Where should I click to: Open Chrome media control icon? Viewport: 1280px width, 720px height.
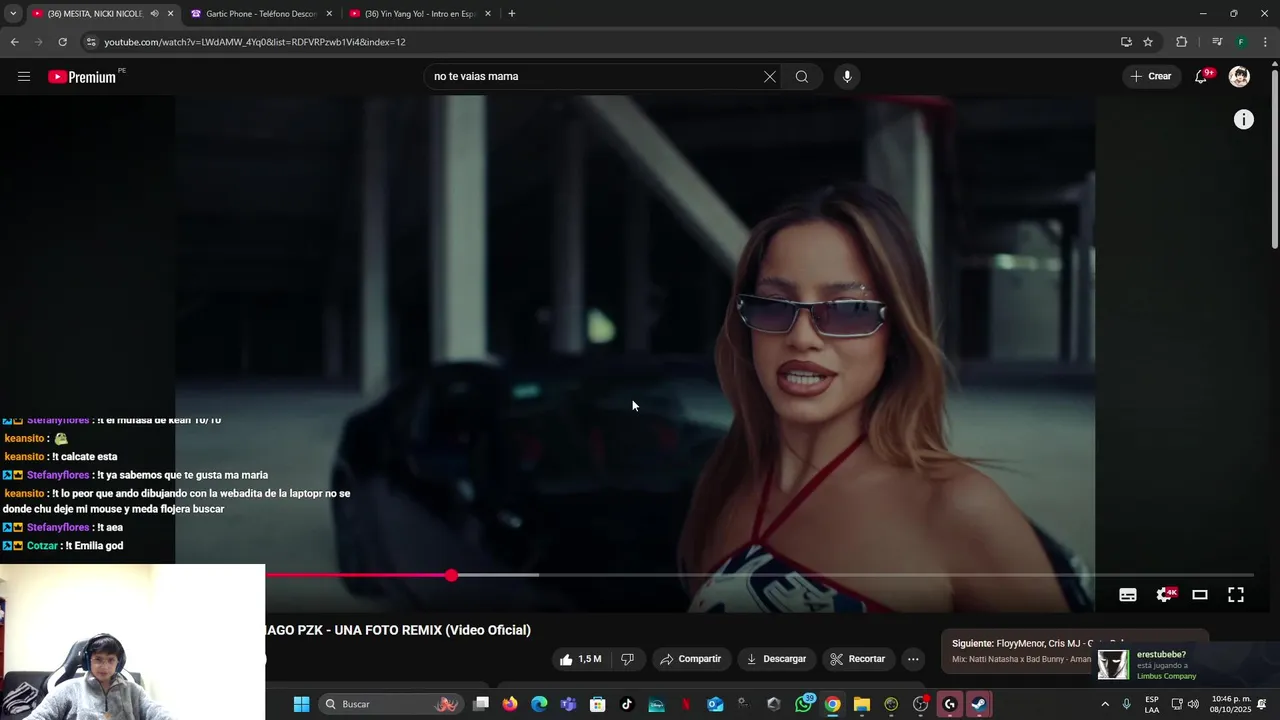pos(1217,42)
